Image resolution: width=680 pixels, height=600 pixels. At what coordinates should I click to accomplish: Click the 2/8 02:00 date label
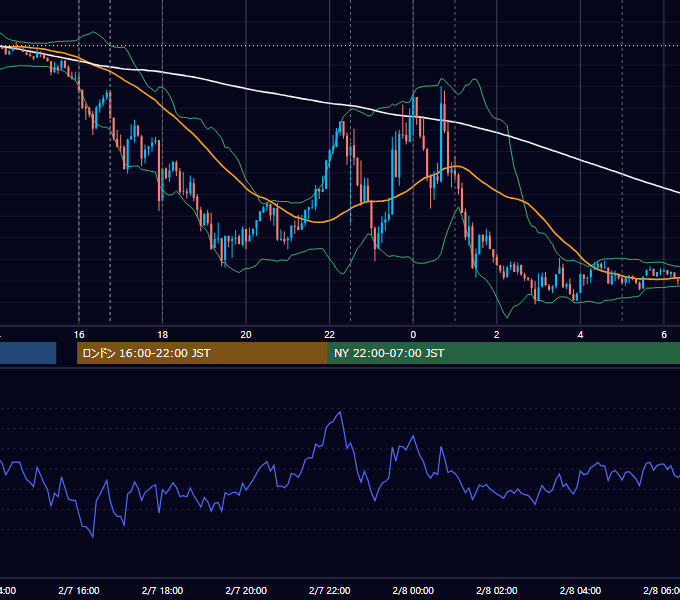497,590
